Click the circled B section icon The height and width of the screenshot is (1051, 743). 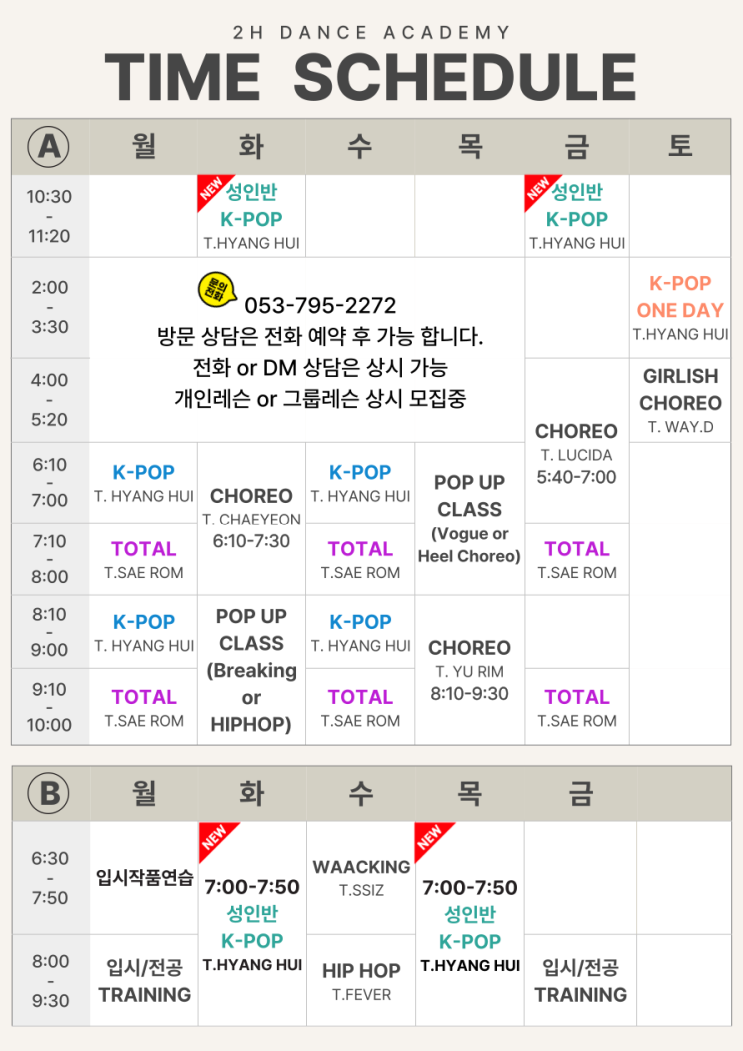[49, 794]
